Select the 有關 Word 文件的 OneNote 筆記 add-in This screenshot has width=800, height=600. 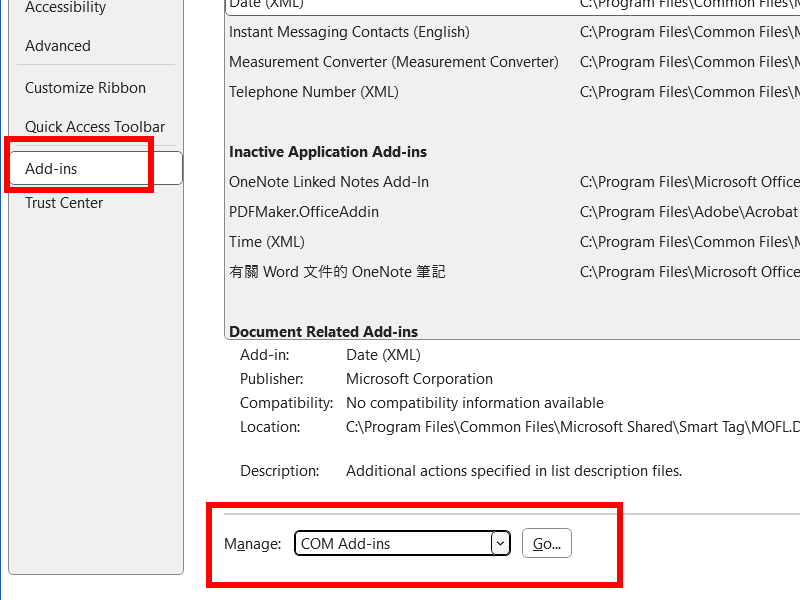pyautogui.click(x=335, y=271)
